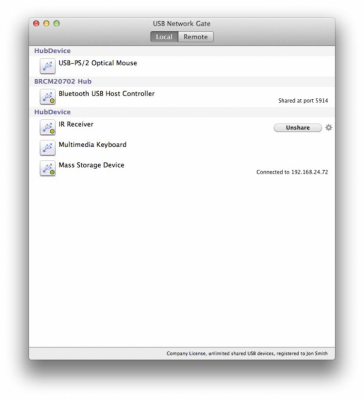Click the Mass Storage Device USB icon
364x400 pixels.
click(48, 168)
